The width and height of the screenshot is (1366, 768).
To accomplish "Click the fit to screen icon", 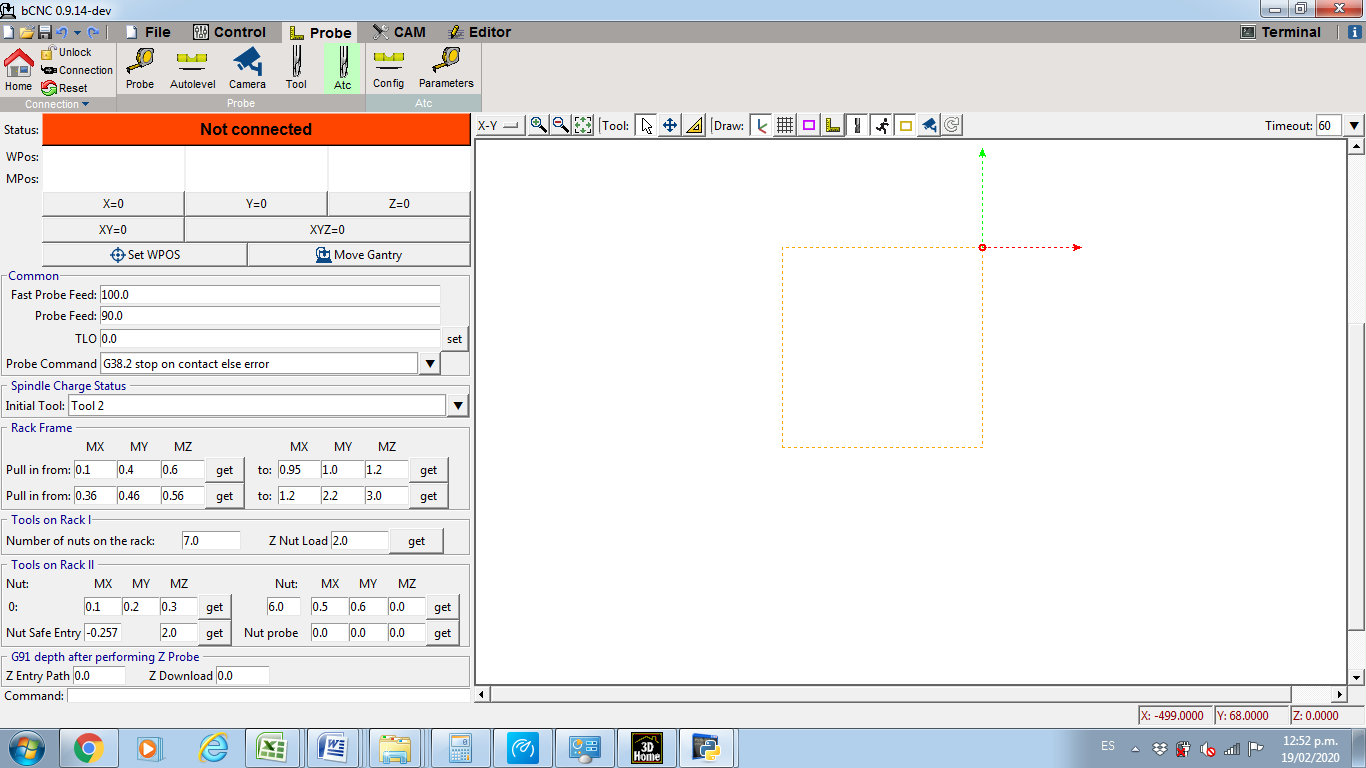I will pos(583,125).
